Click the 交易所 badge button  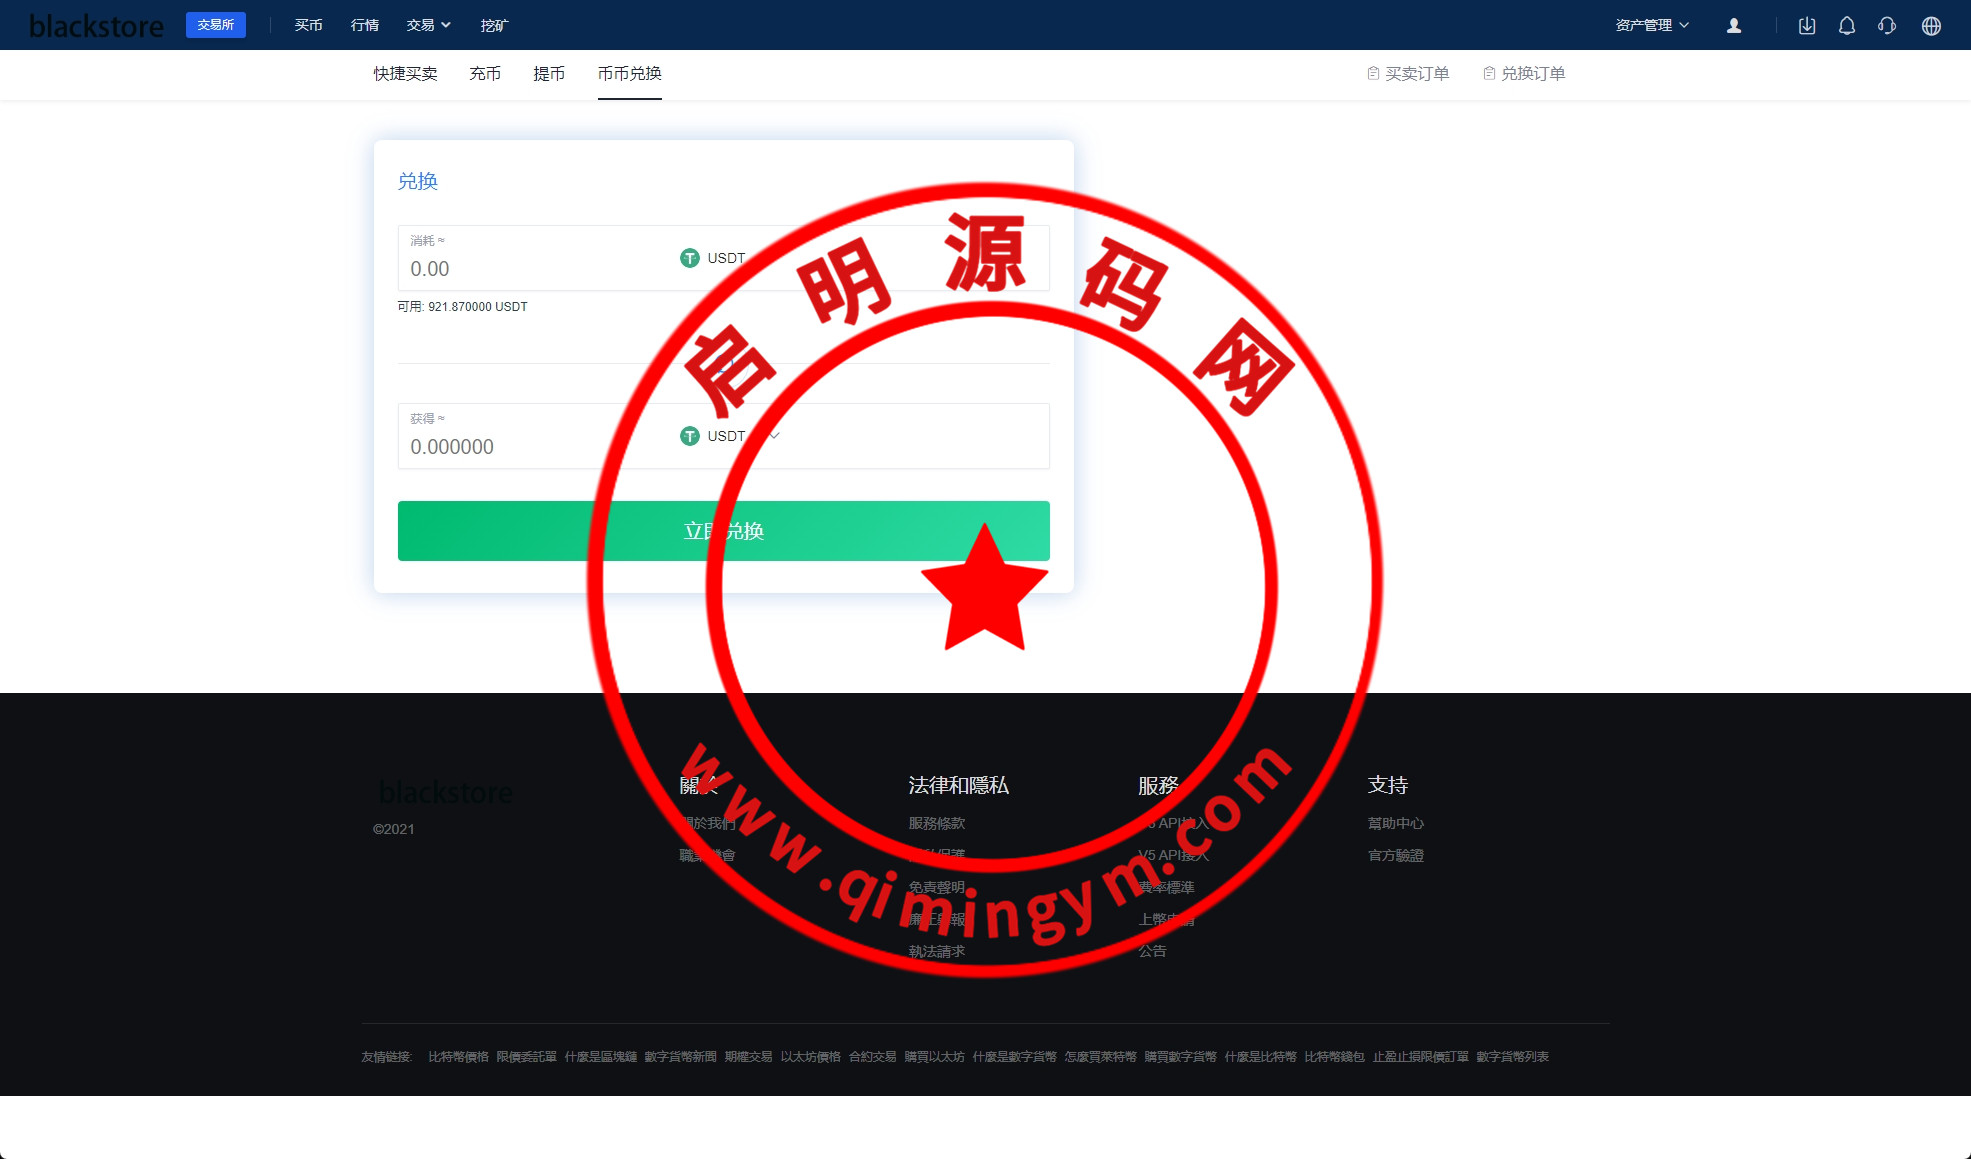pos(215,25)
